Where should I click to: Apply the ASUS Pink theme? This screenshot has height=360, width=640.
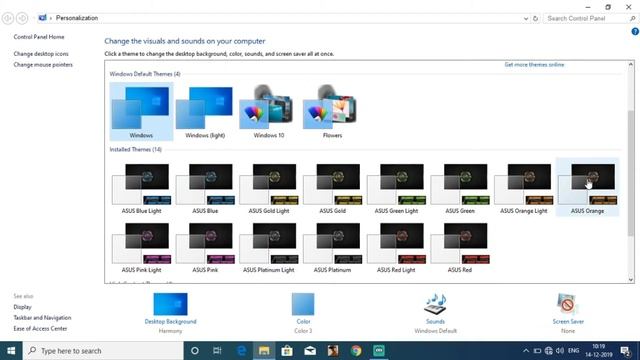click(x=205, y=247)
